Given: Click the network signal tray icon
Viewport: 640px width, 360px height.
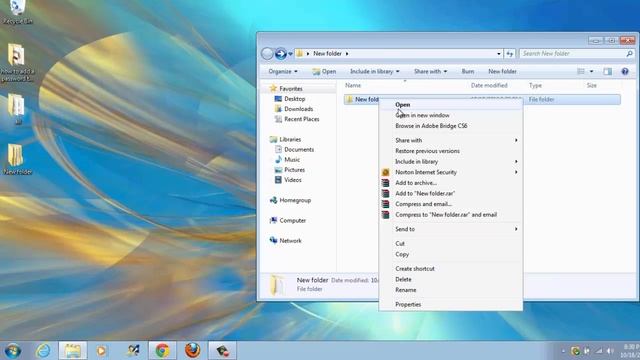Looking at the screenshot, I should [598, 351].
